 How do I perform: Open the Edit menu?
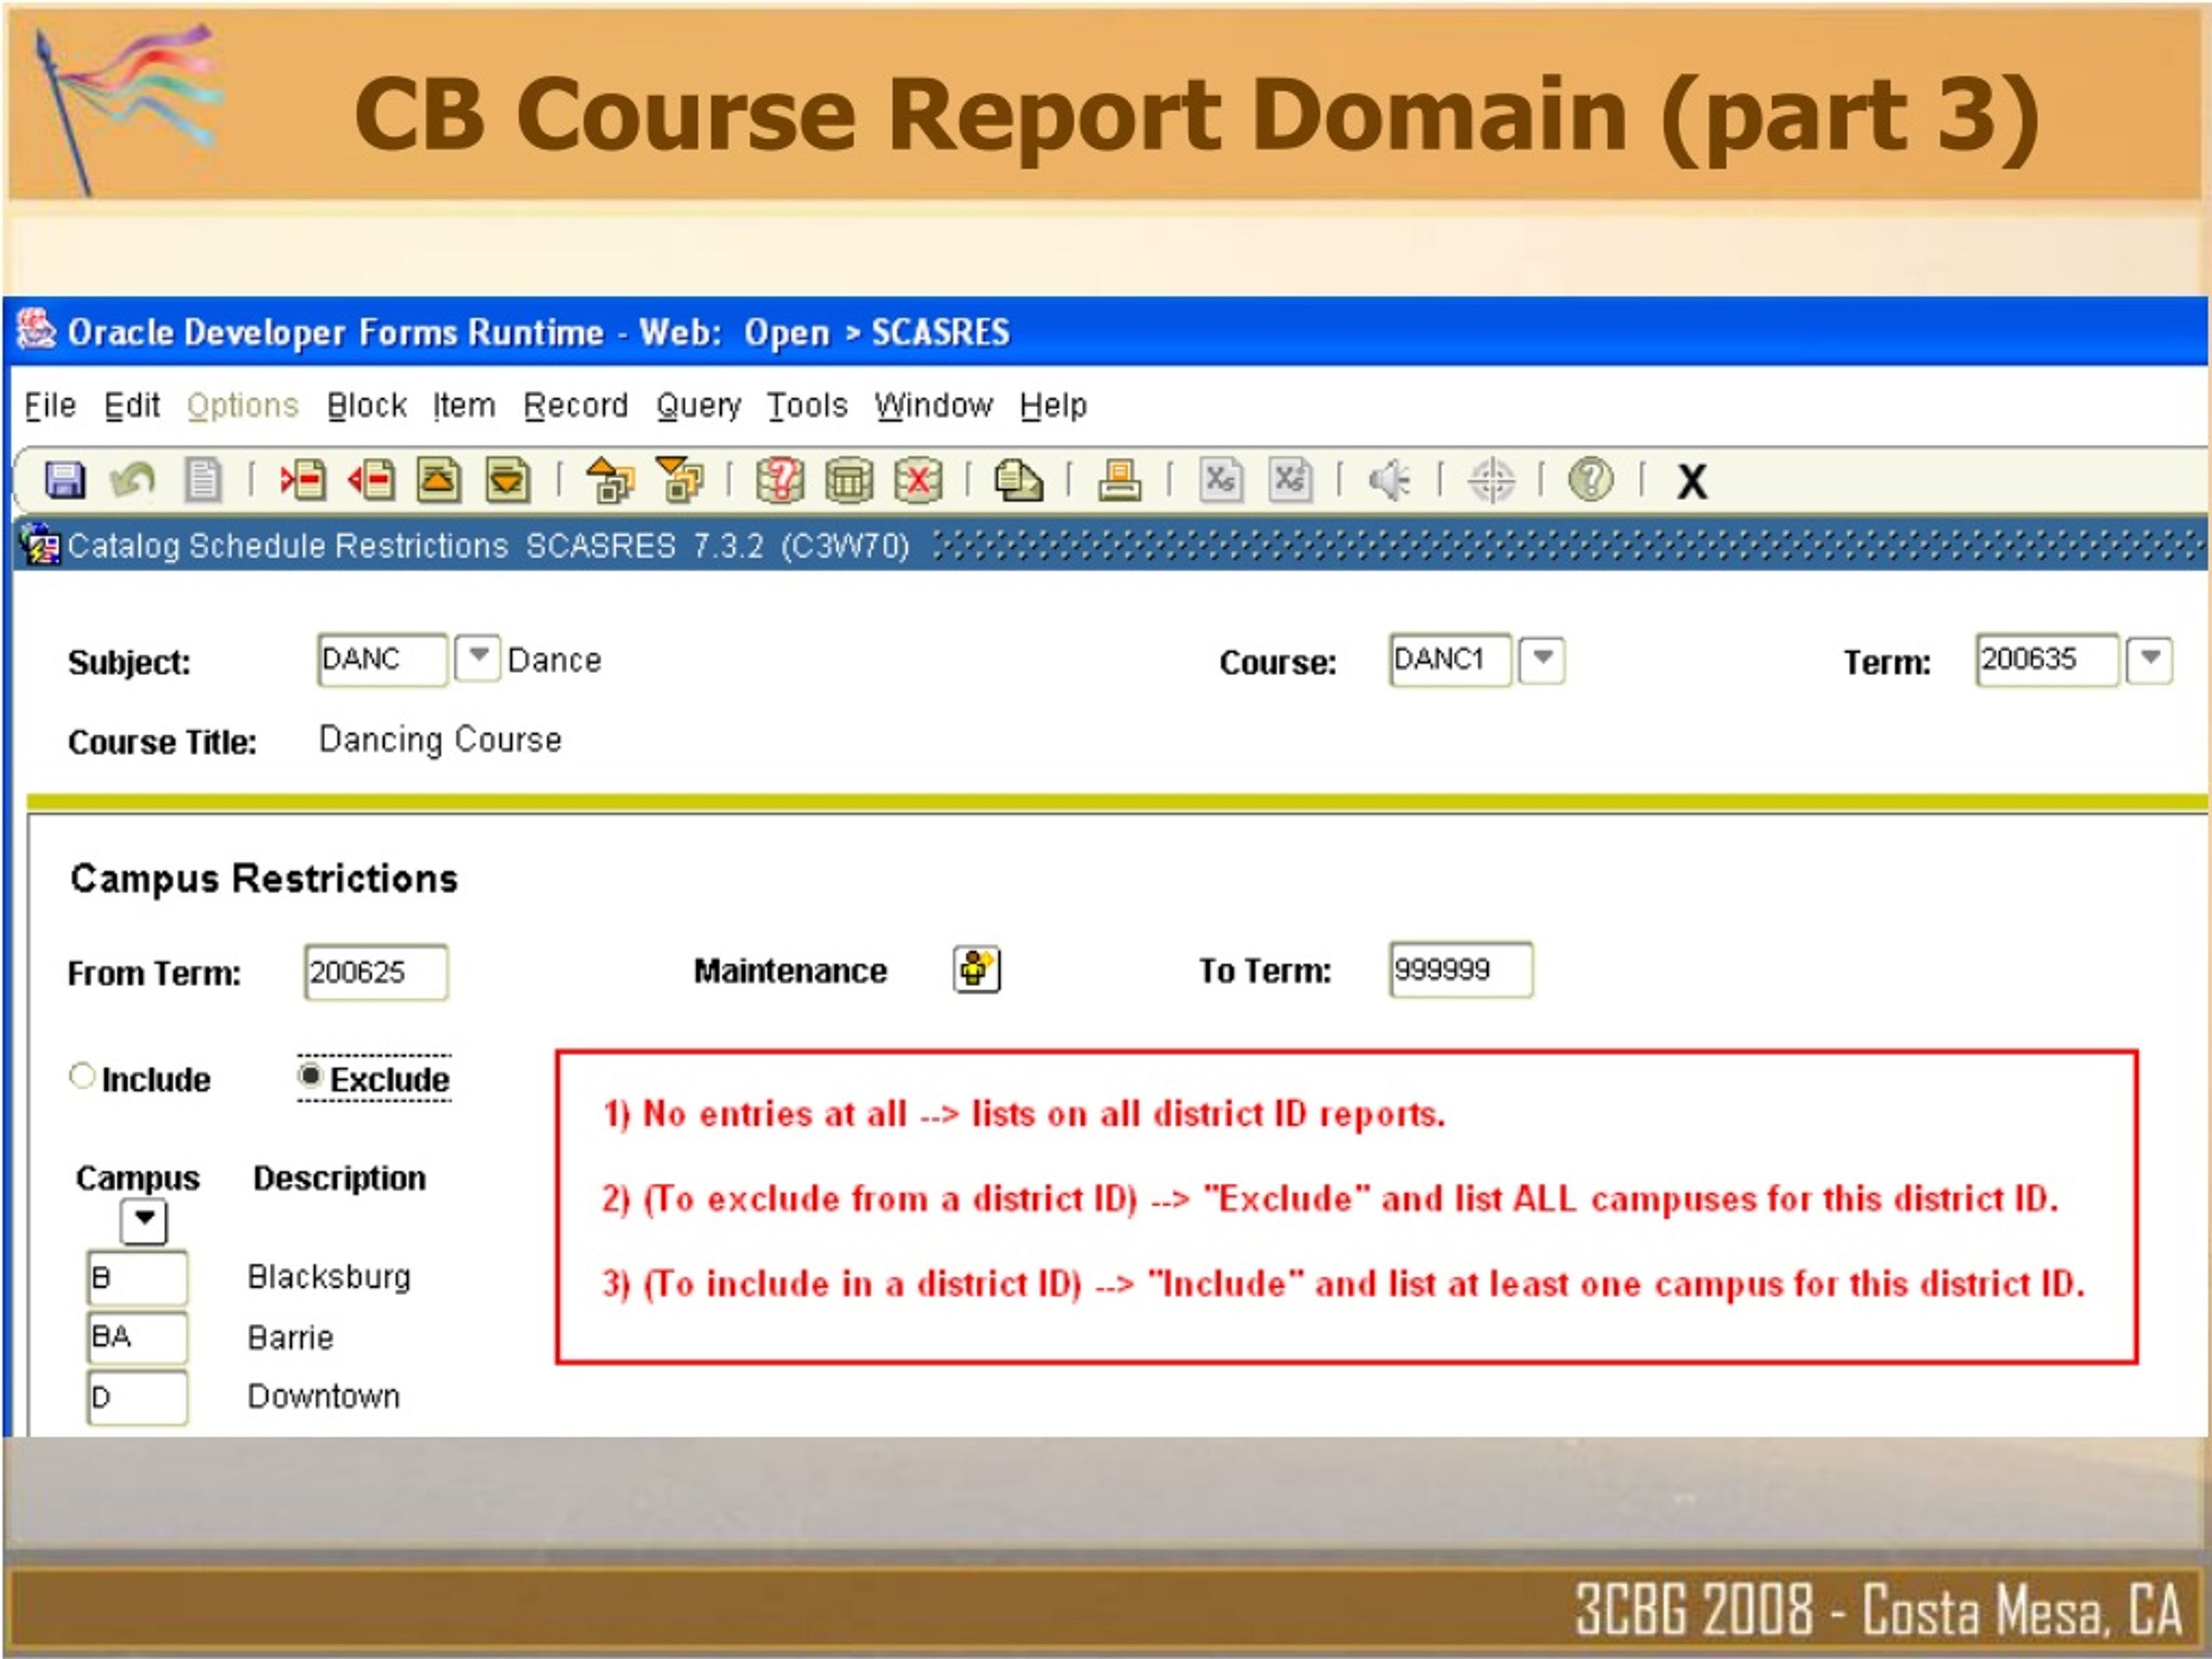132,405
